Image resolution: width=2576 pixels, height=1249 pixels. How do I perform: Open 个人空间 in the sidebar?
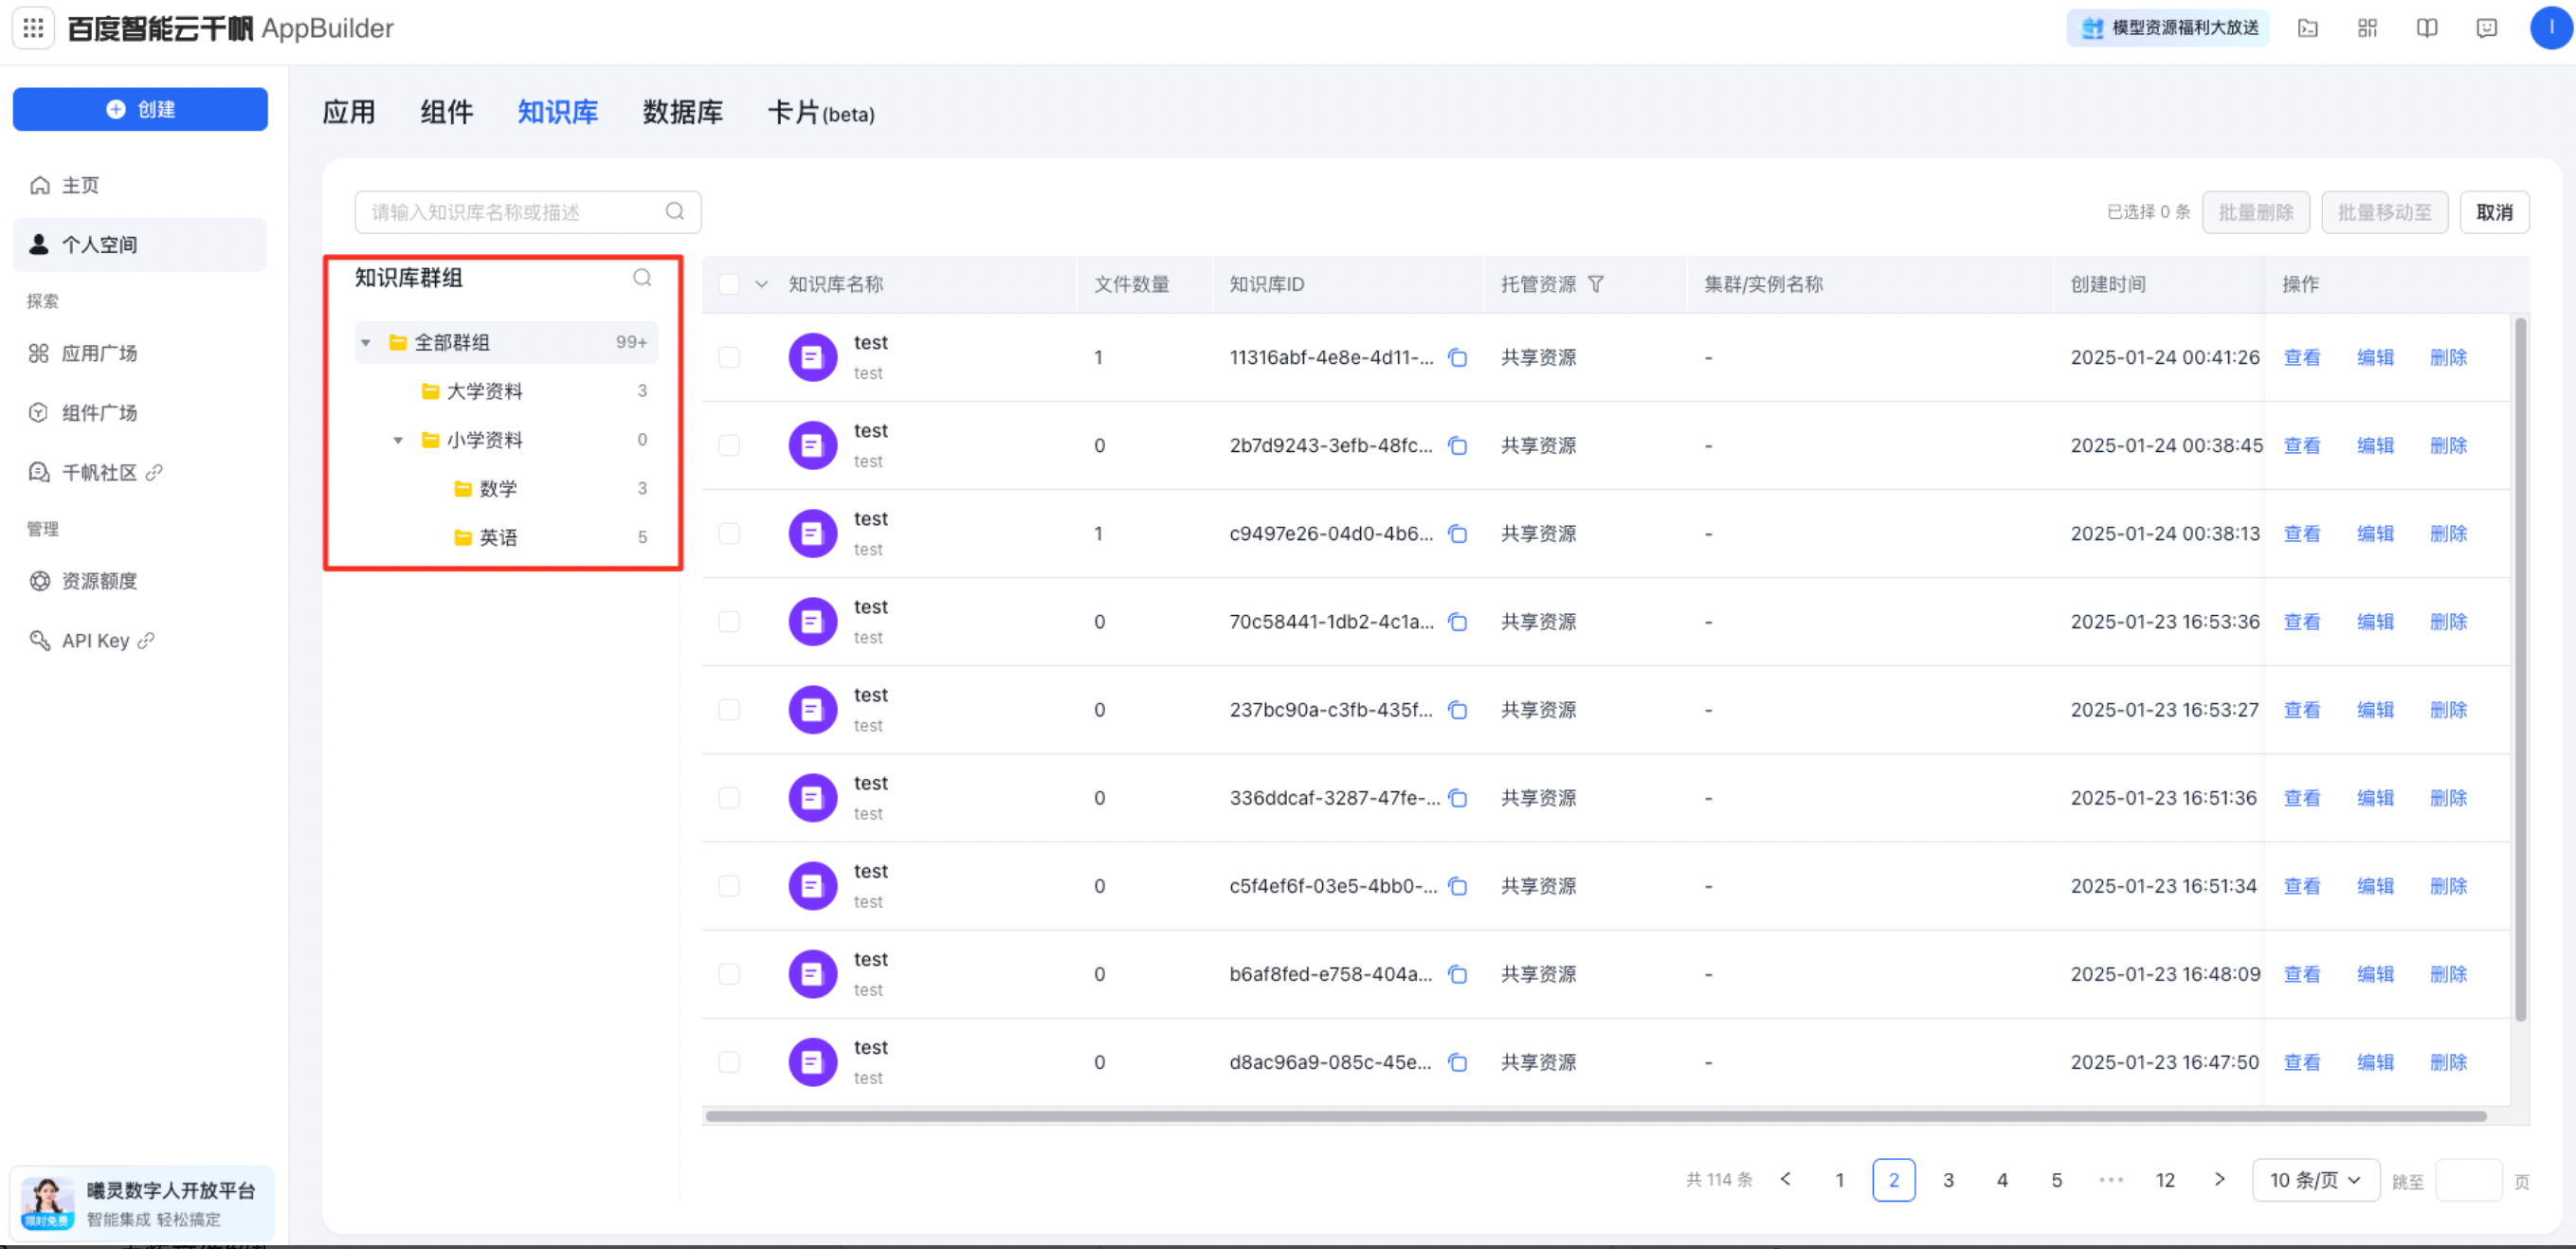point(140,244)
